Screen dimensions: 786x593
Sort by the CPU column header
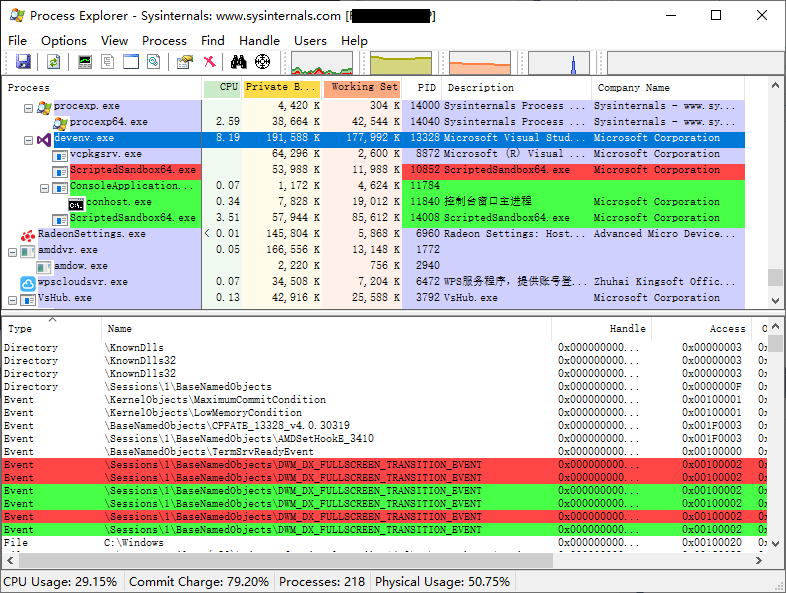[x=222, y=88]
